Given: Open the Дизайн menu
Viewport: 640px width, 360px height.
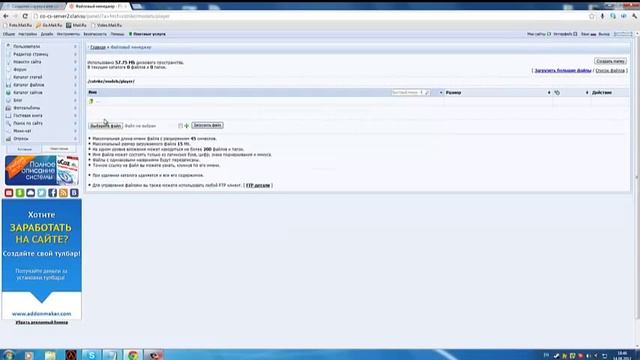Looking at the screenshot, I should [x=47, y=34].
